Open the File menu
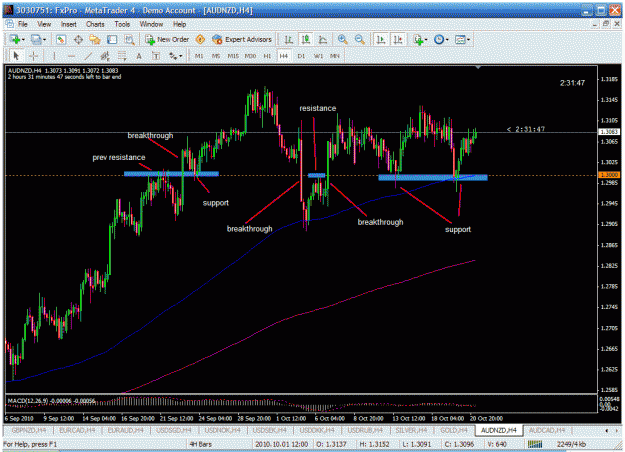The height and width of the screenshot is (452, 625). 23,24
